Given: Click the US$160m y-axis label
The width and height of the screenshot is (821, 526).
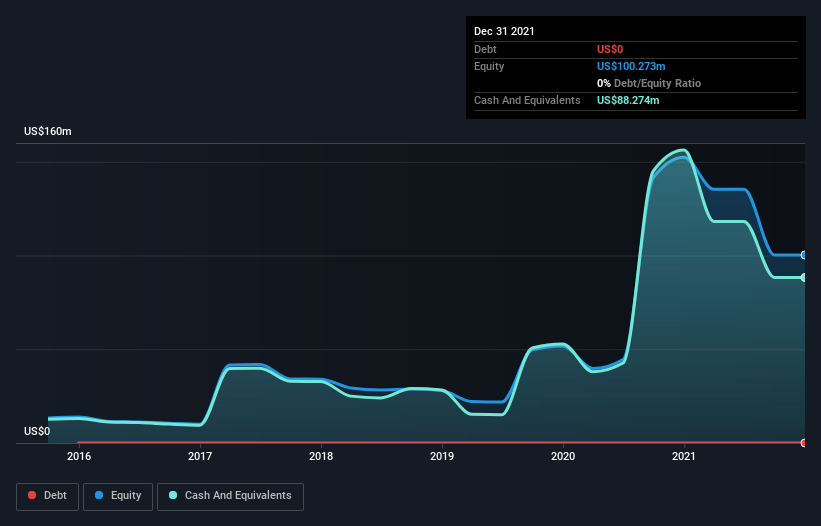Looking at the screenshot, I should (x=48, y=131).
